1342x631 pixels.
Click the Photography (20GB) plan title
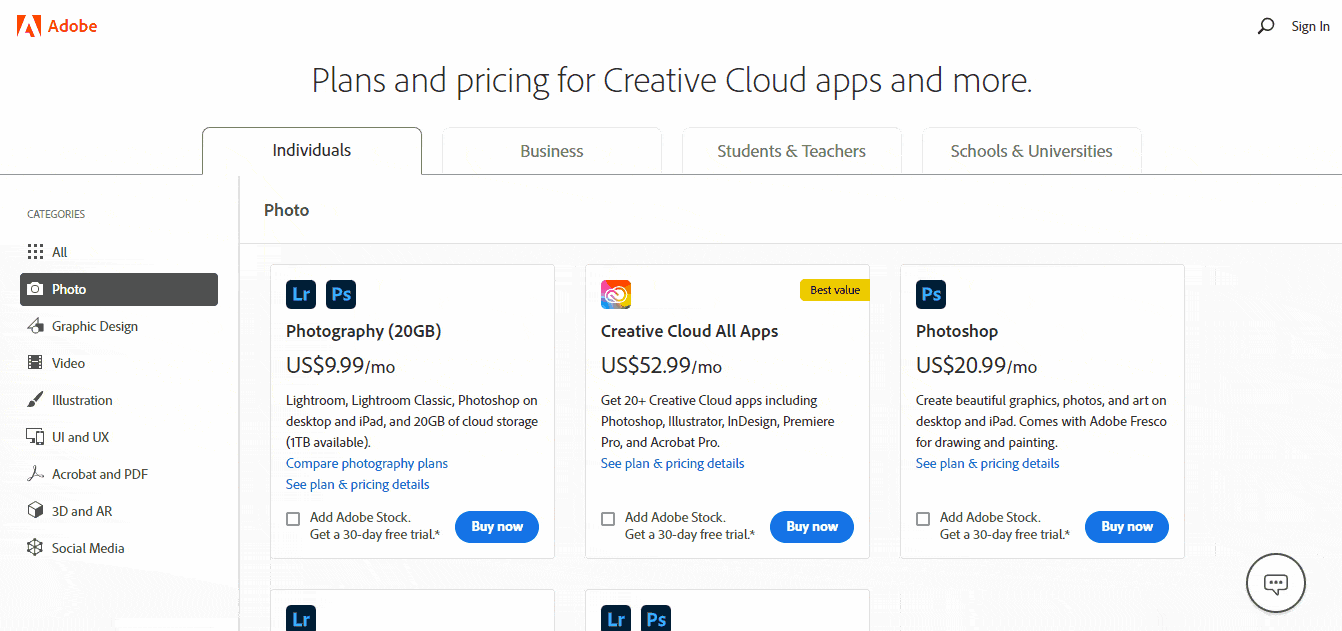coord(364,331)
